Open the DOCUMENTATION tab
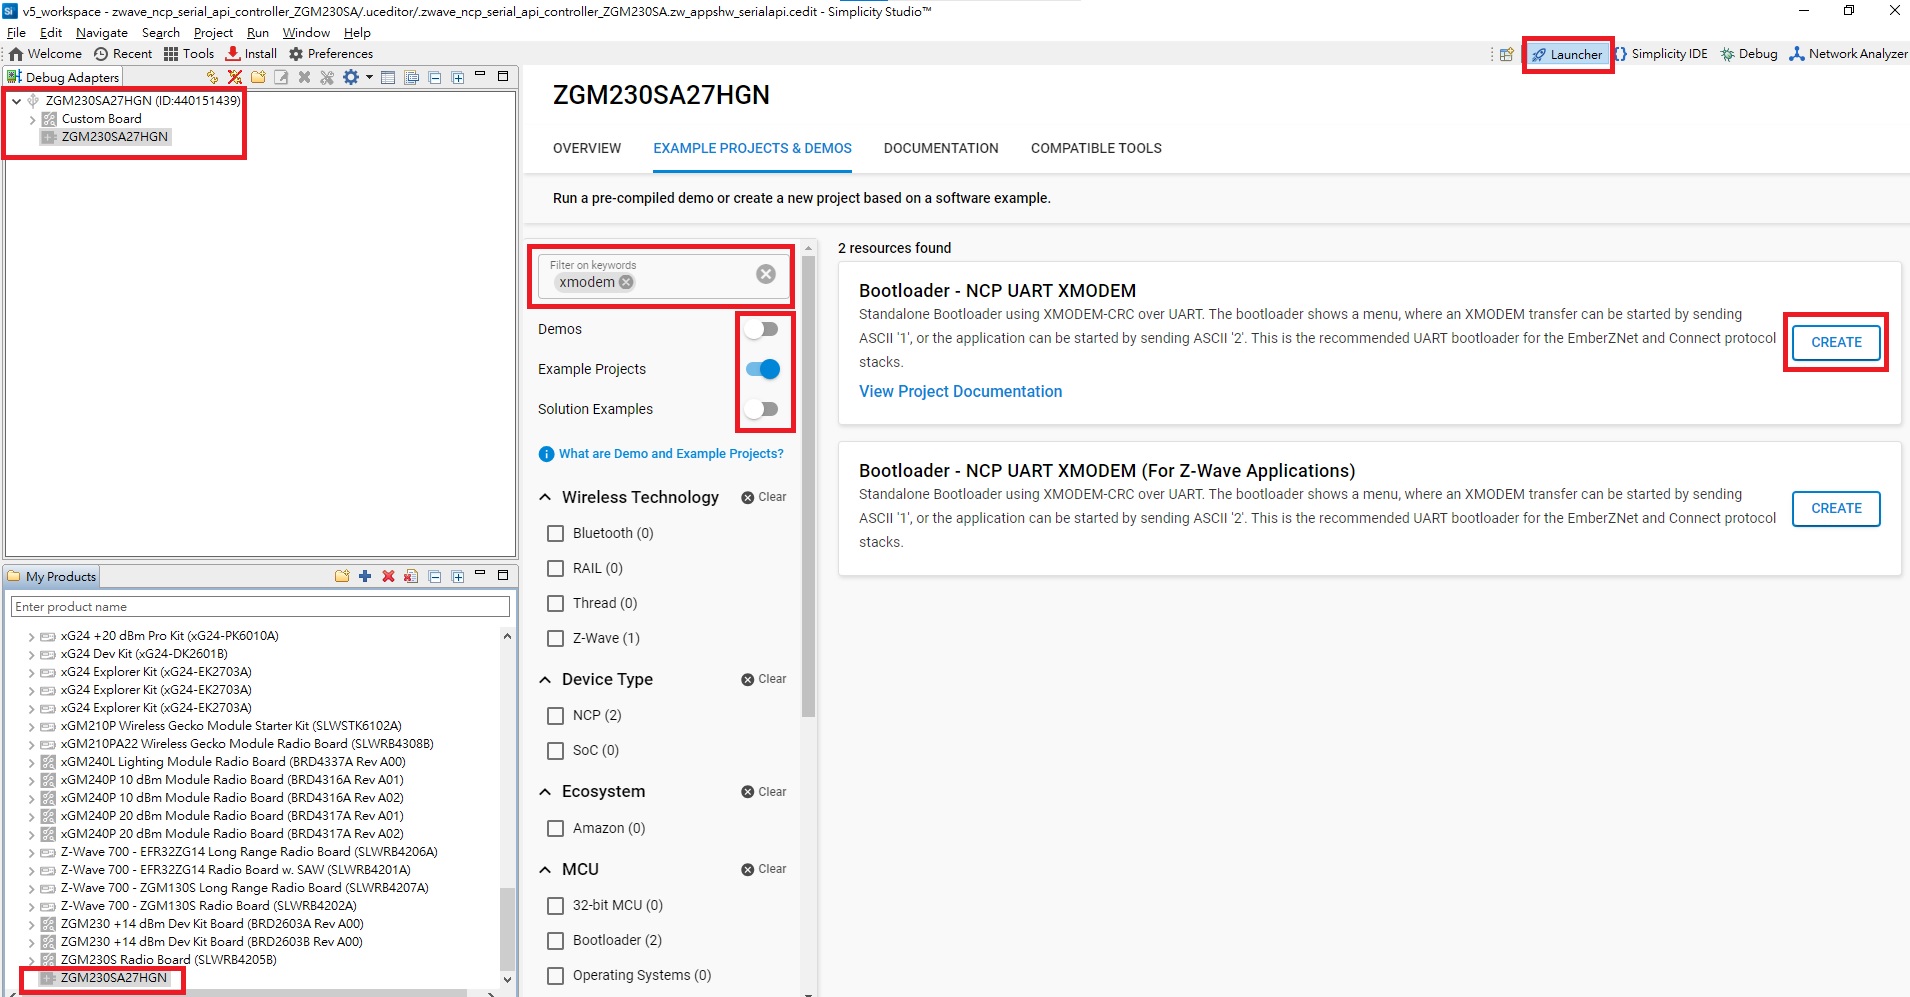This screenshot has width=1910, height=997. coord(941,148)
